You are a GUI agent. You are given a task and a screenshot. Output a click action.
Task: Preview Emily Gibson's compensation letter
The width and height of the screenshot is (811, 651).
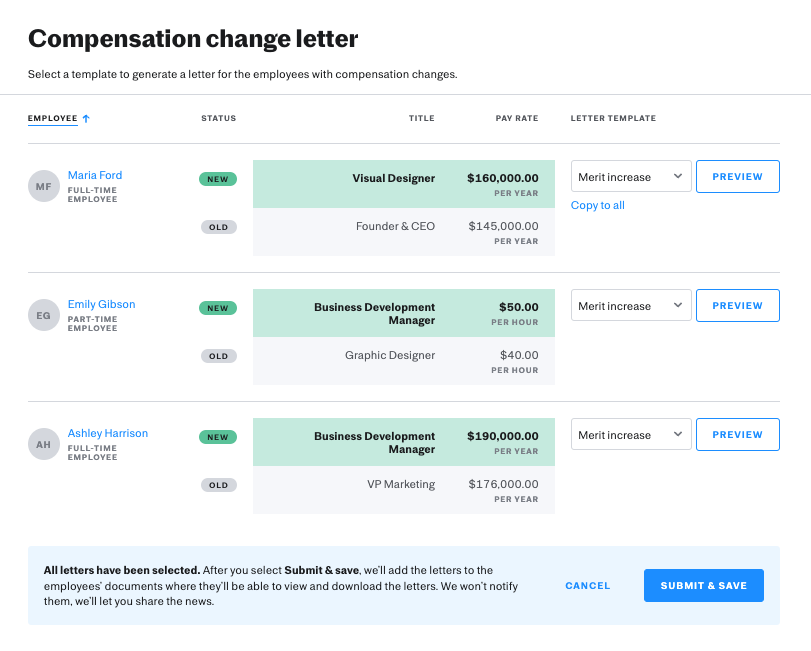point(737,306)
